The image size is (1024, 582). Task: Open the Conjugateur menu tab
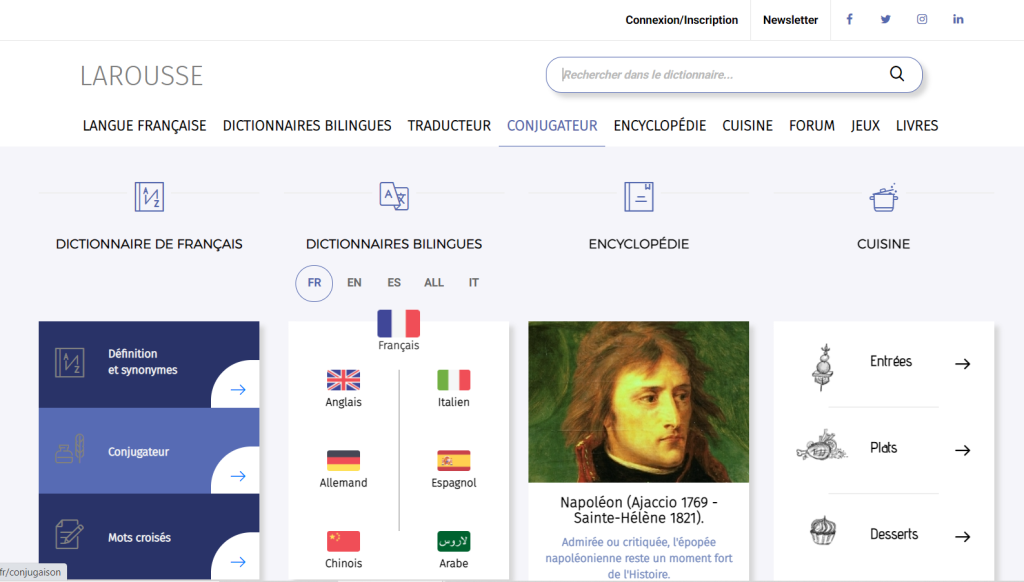point(552,126)
